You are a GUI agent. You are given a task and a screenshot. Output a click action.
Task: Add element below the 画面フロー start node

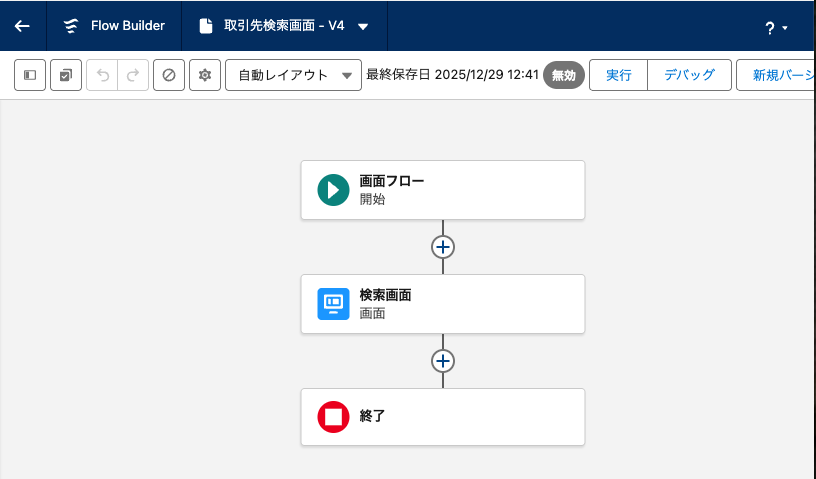click(x=443, y=246)
